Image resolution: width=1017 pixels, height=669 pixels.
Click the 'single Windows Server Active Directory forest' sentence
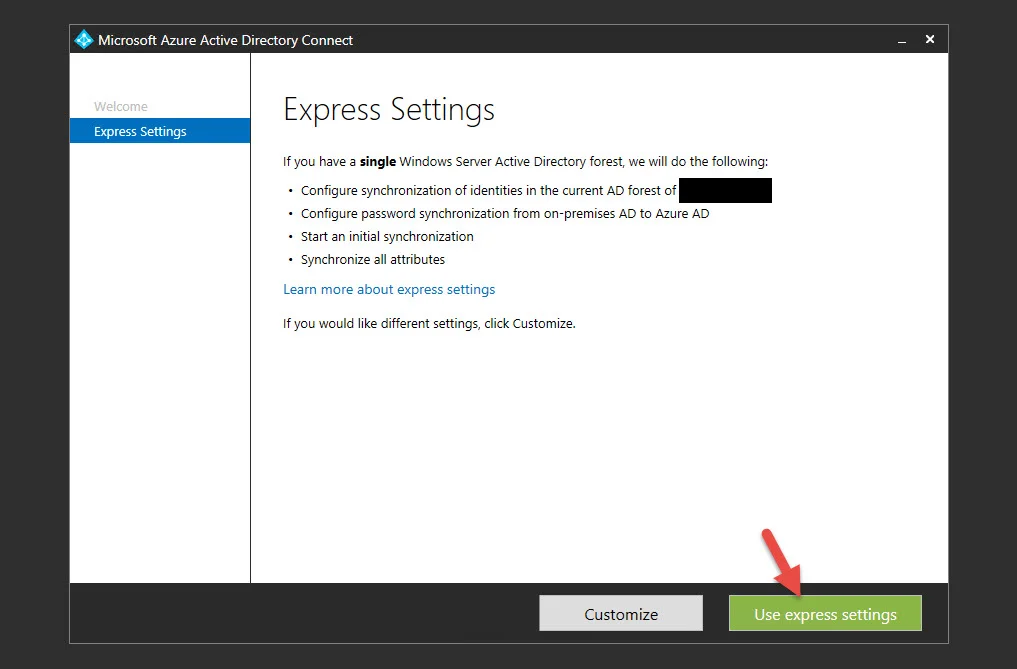point(525,162)
